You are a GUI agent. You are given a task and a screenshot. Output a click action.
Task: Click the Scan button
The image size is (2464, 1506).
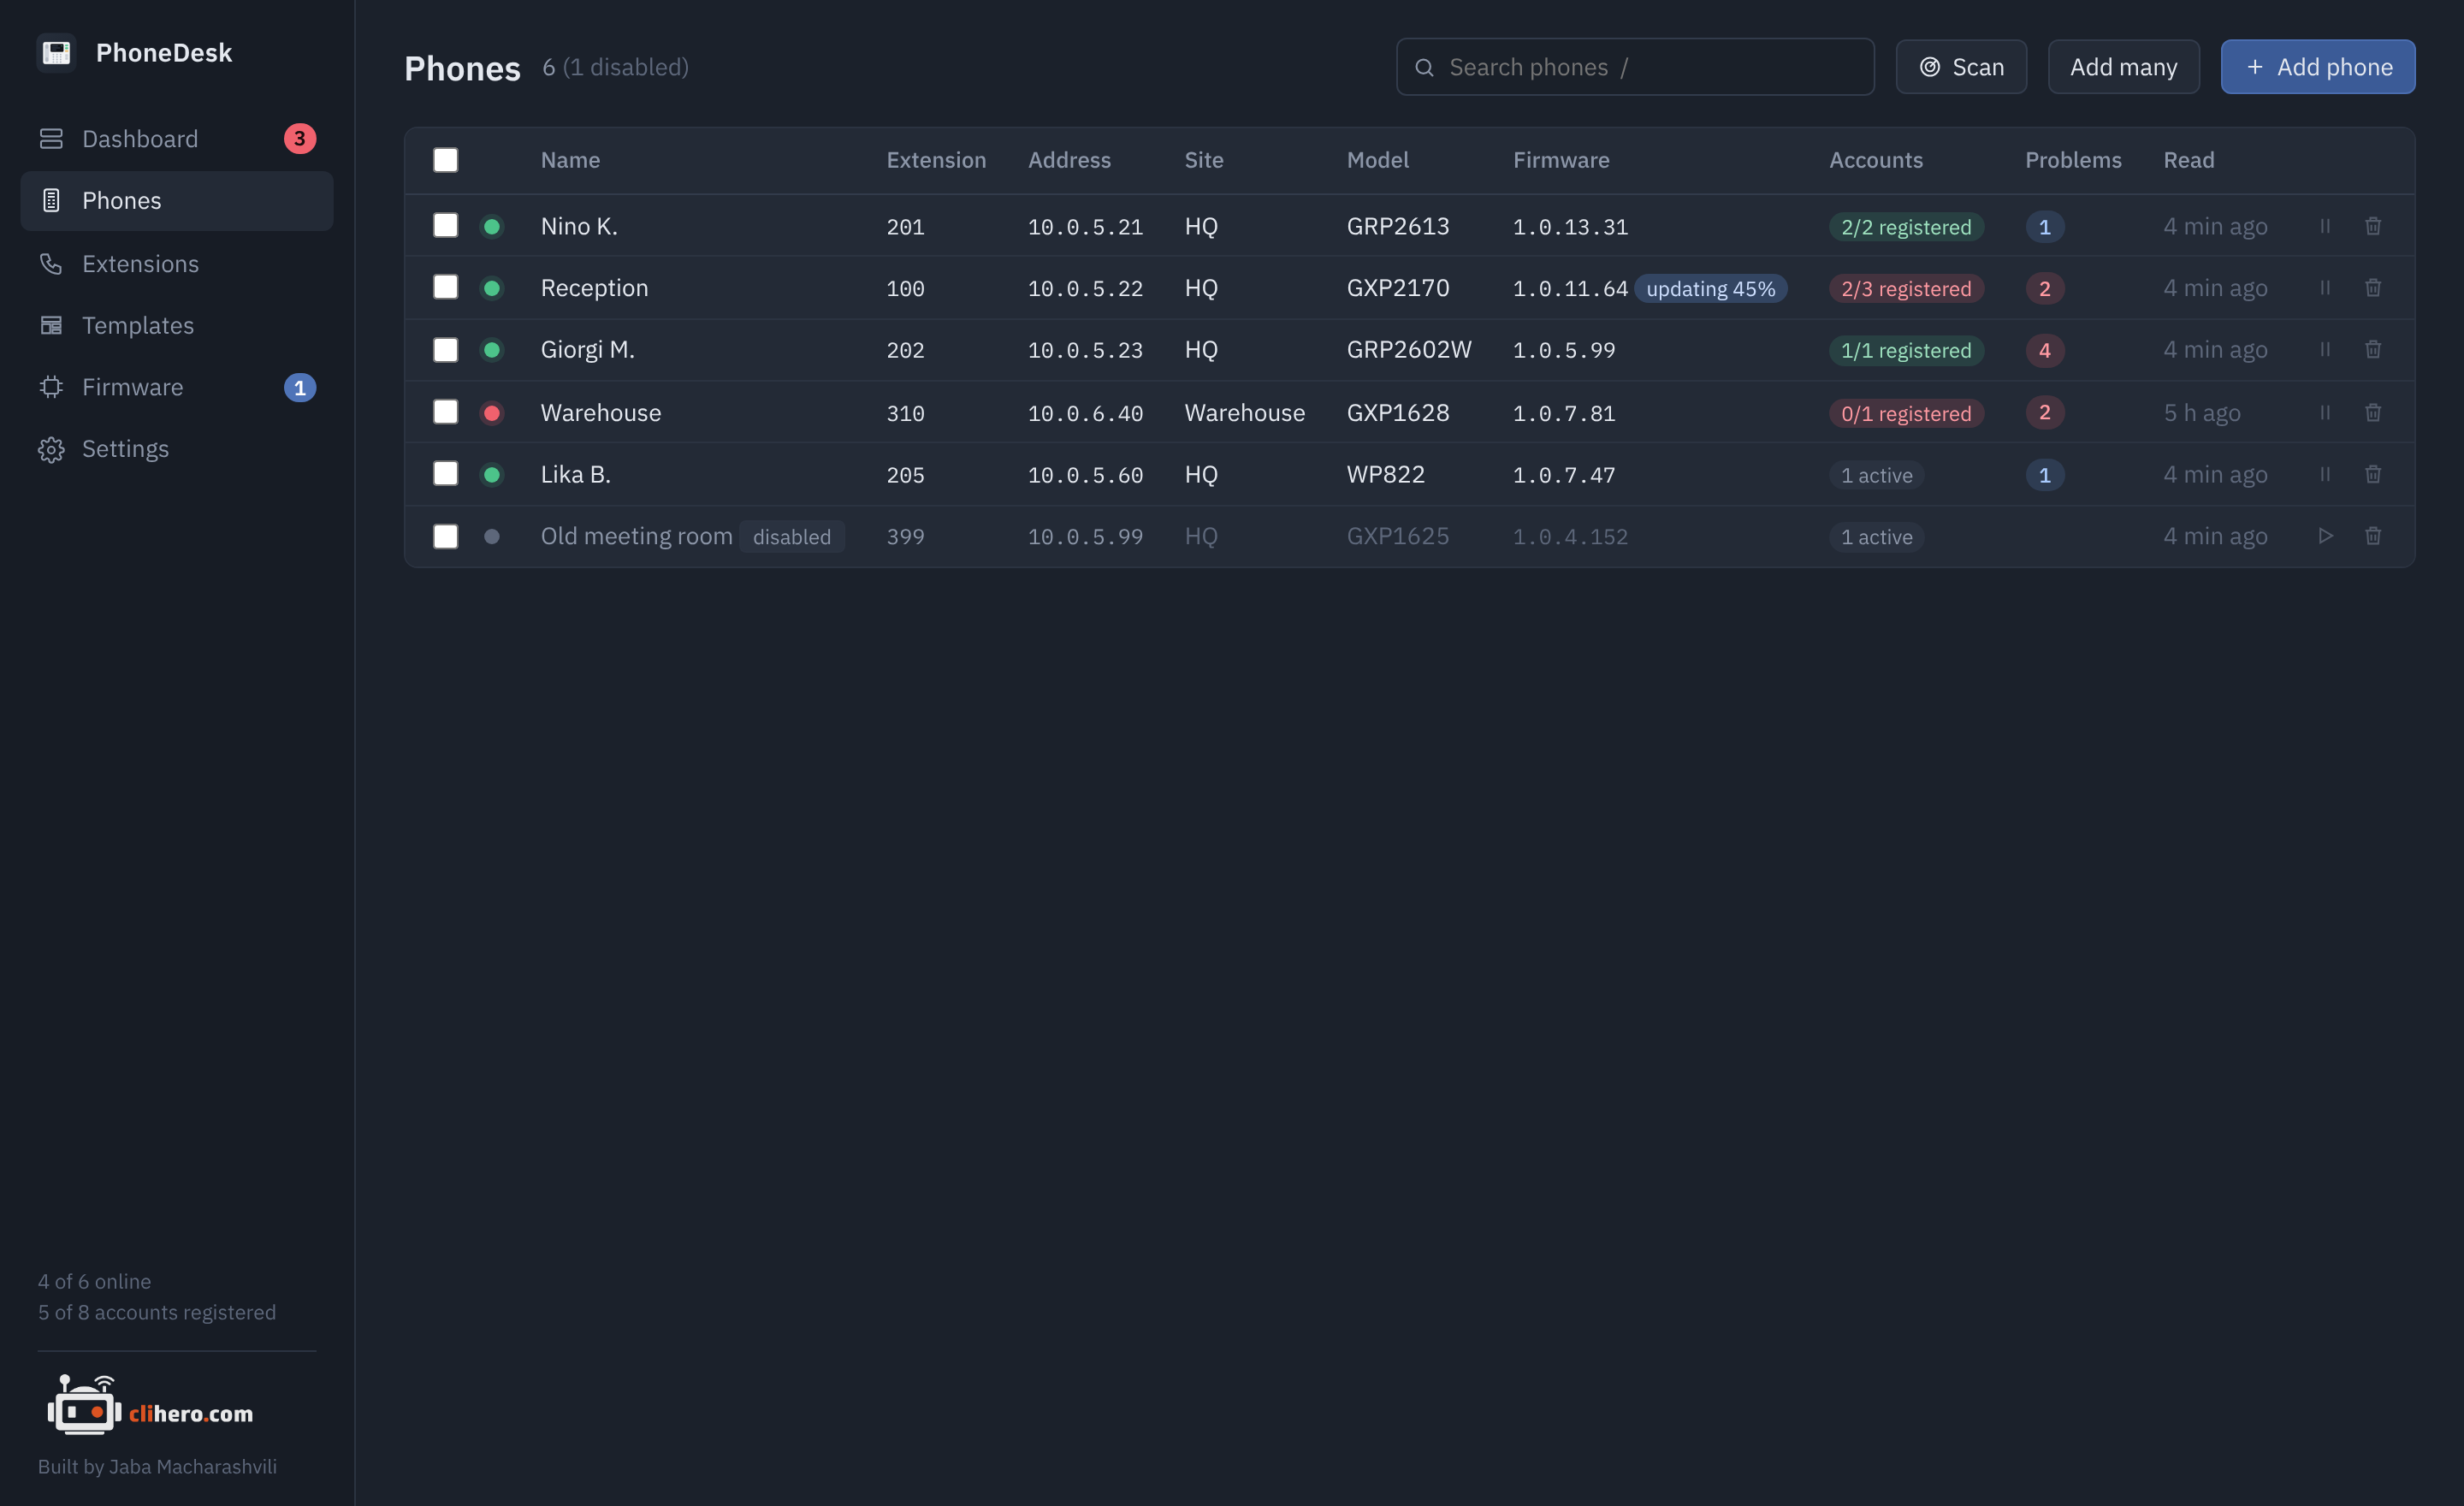[1961, 67]
